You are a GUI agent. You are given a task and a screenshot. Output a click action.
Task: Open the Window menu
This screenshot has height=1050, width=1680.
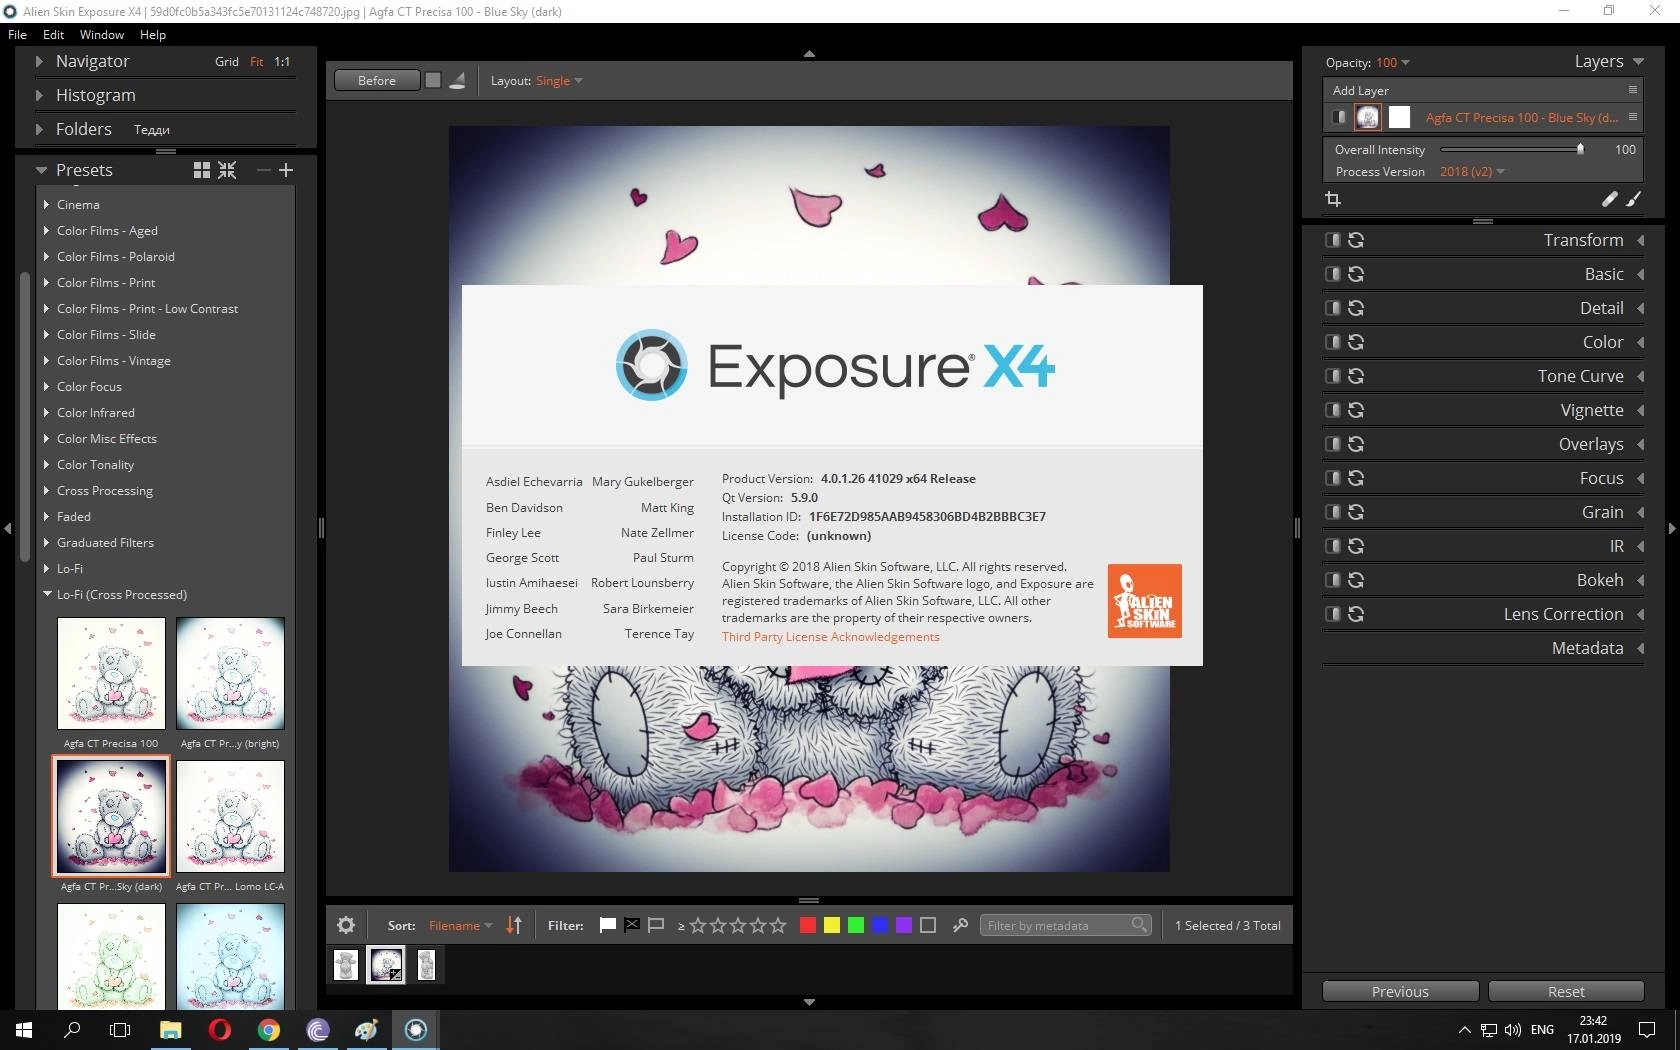tap(102, 34)
